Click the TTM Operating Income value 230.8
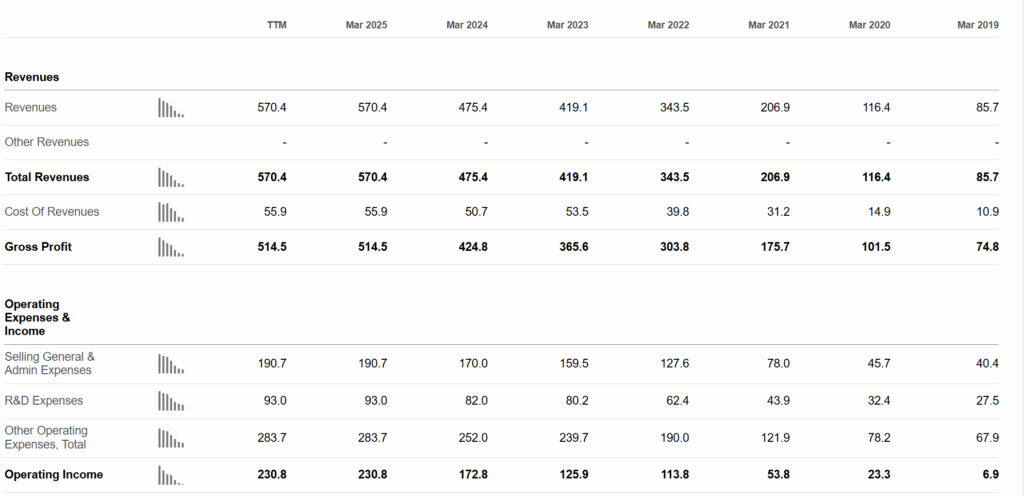1024x496 pixels. pyautogui.click(x=272, y=474)
